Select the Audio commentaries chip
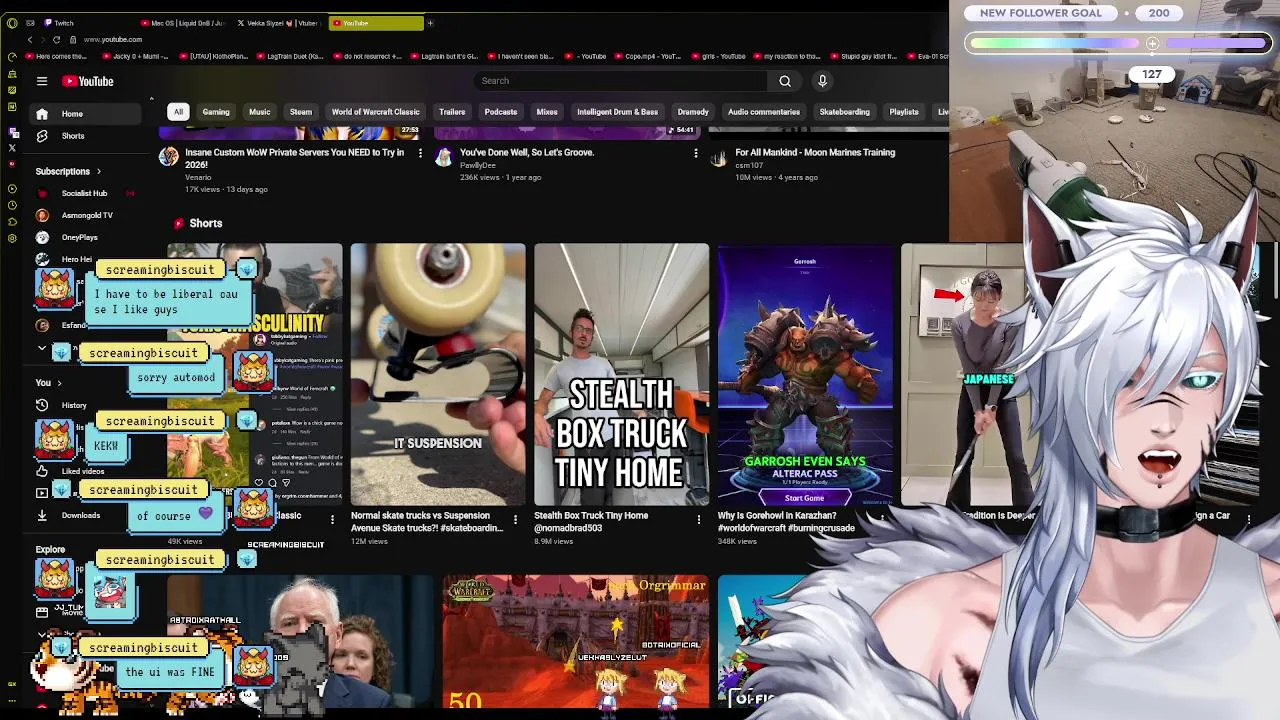 click(x=763, y=112)
